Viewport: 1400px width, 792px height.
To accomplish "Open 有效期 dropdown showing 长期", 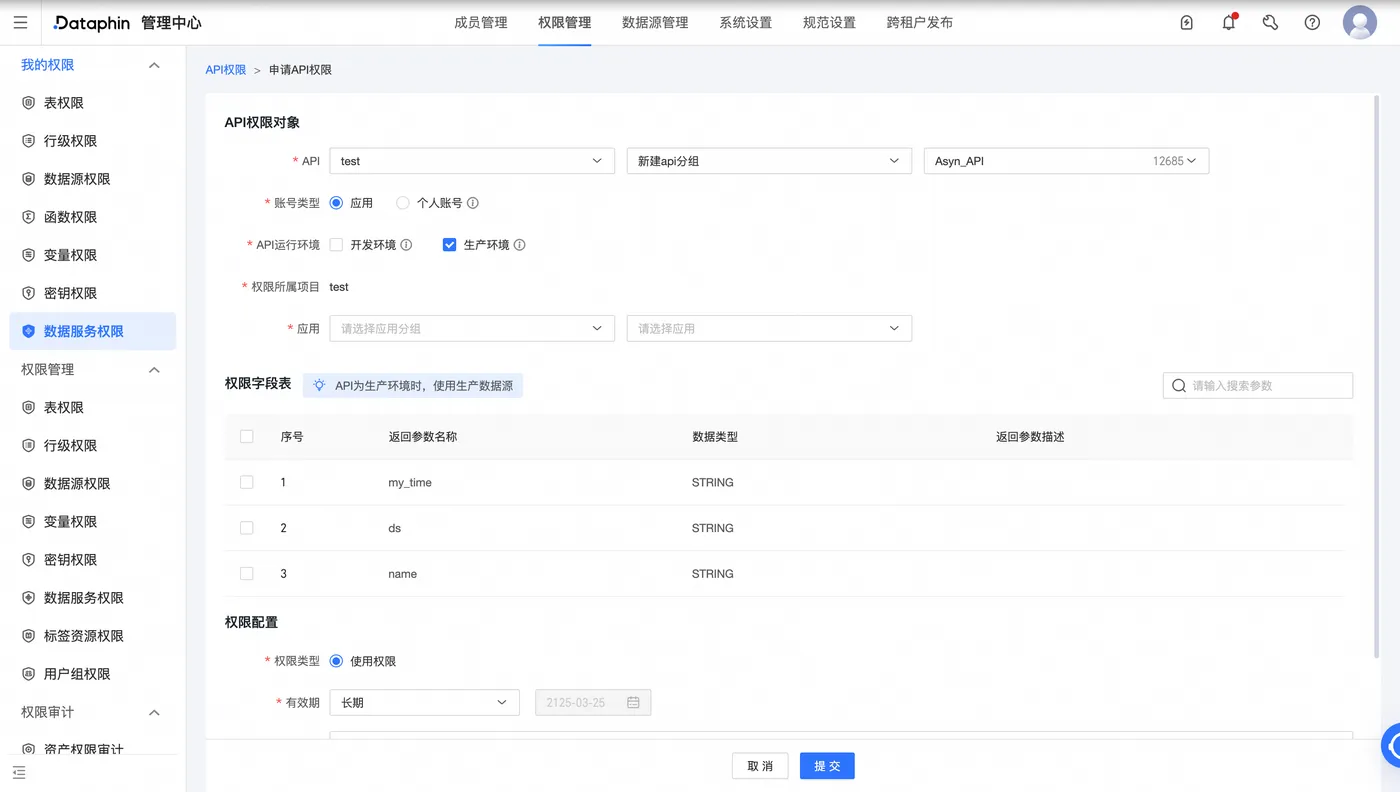I will pos(424,703).
